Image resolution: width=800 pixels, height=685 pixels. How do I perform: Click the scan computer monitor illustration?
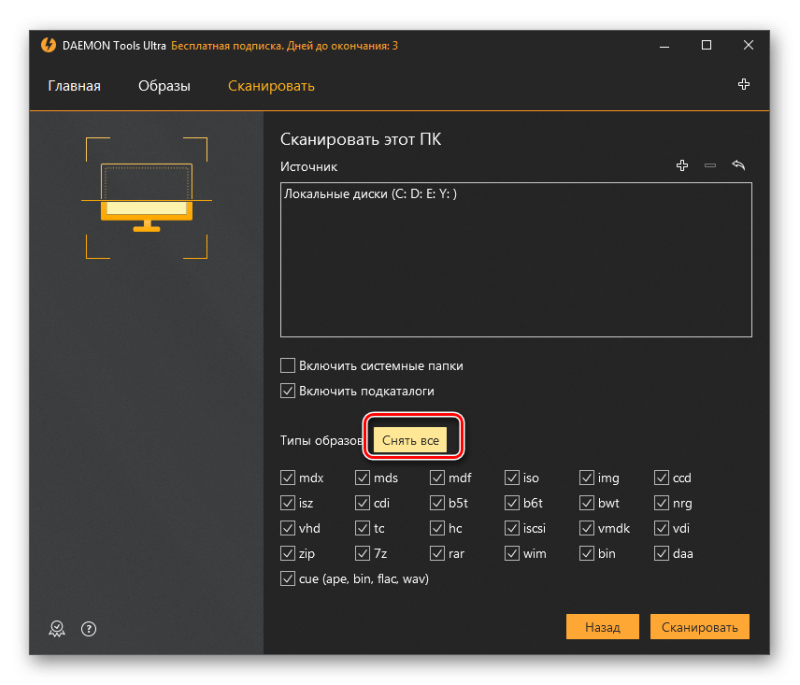146,198
